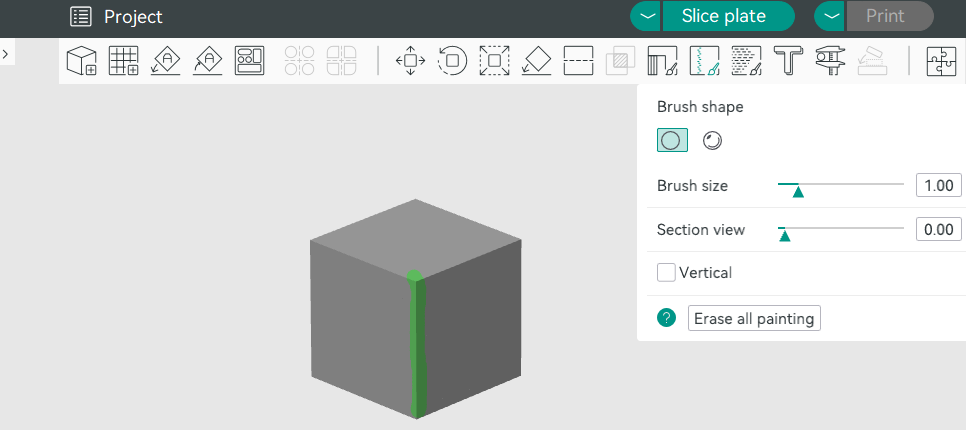This screenshot has height=430, width=966.
Task: Click the 'Brush shape' label
Action: pos(700,107)
